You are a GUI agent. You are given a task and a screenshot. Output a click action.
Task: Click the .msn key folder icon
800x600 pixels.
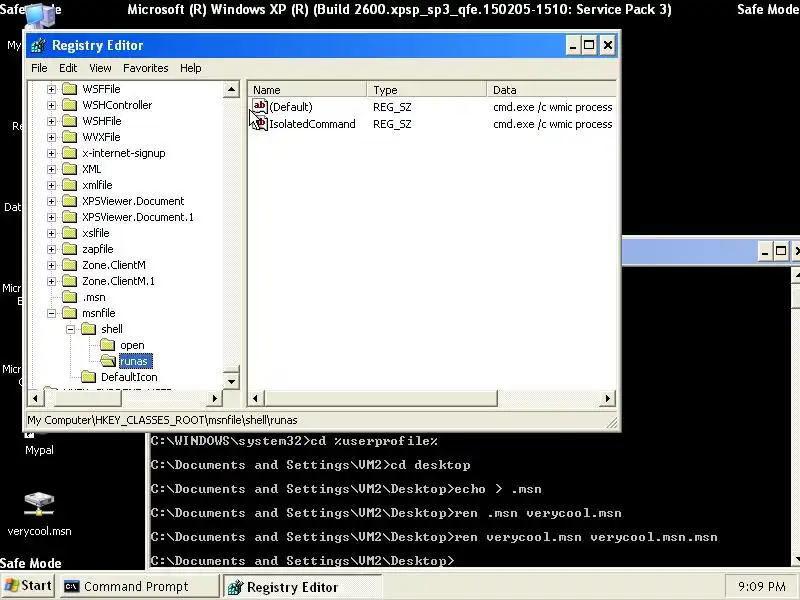(x=69, y=297)
